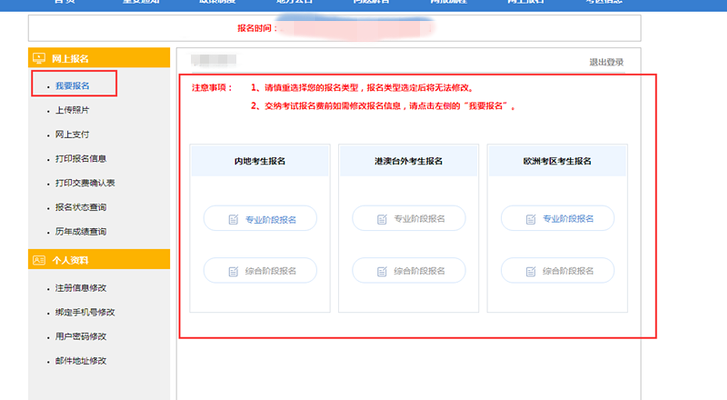Screen dimensions: 727x400
Task: Click document icon in 港澳台外考生 专业阶段报名
Action: point(383,219)
